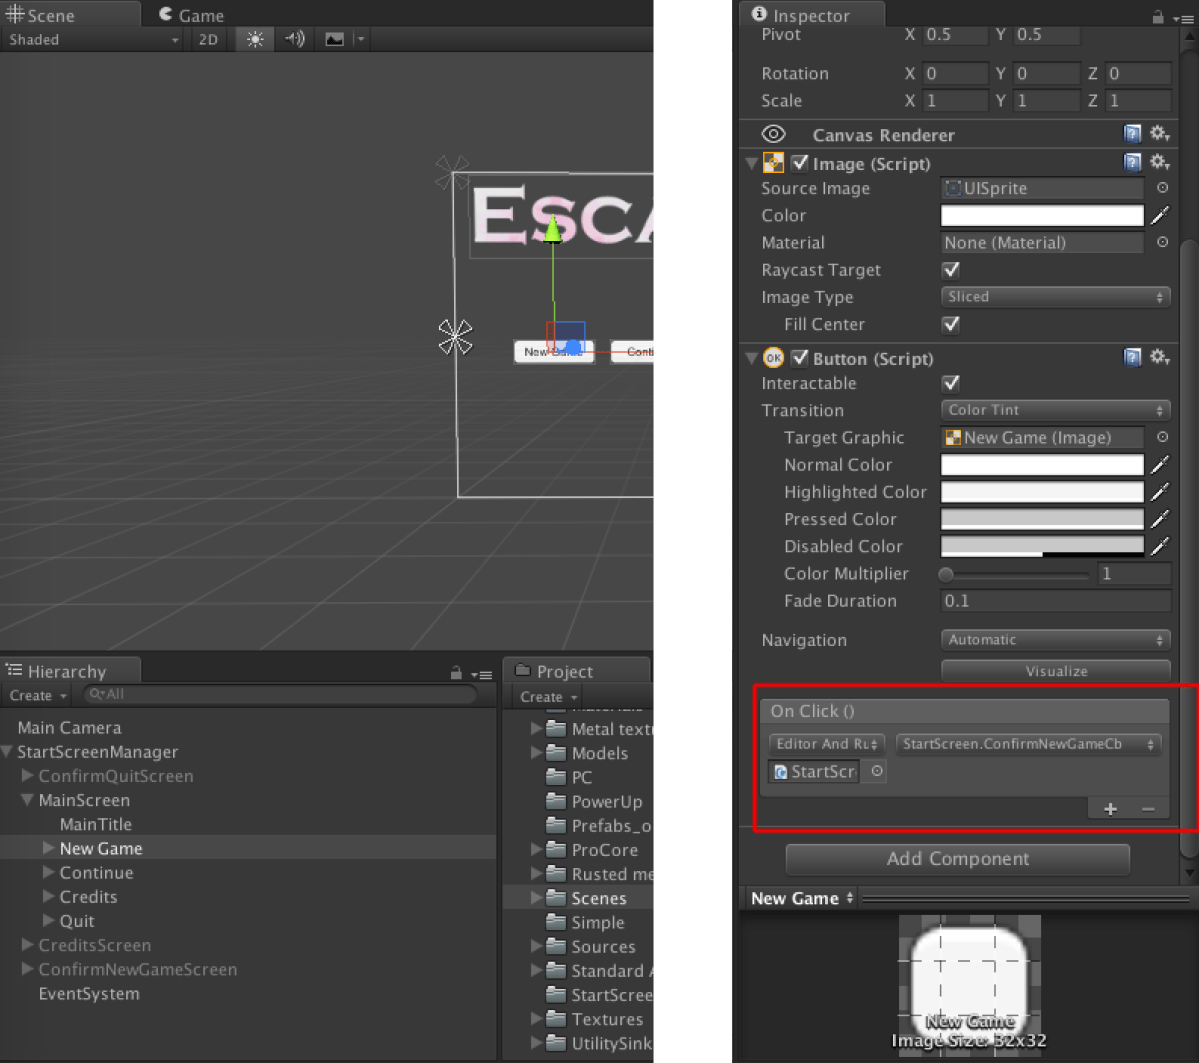Disable the Fill Center checkbox
Screen dimensions: 1199x1063
951,324
